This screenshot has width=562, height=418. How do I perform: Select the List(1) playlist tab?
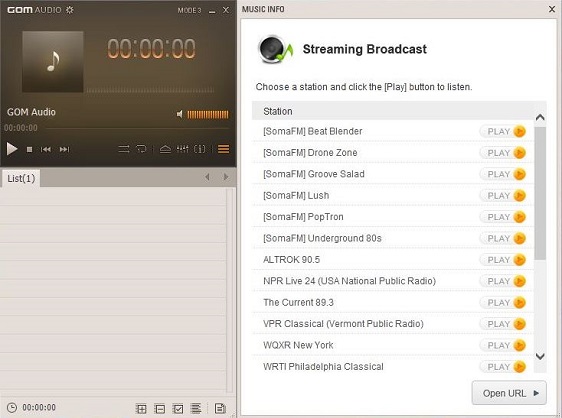point(21,178)
